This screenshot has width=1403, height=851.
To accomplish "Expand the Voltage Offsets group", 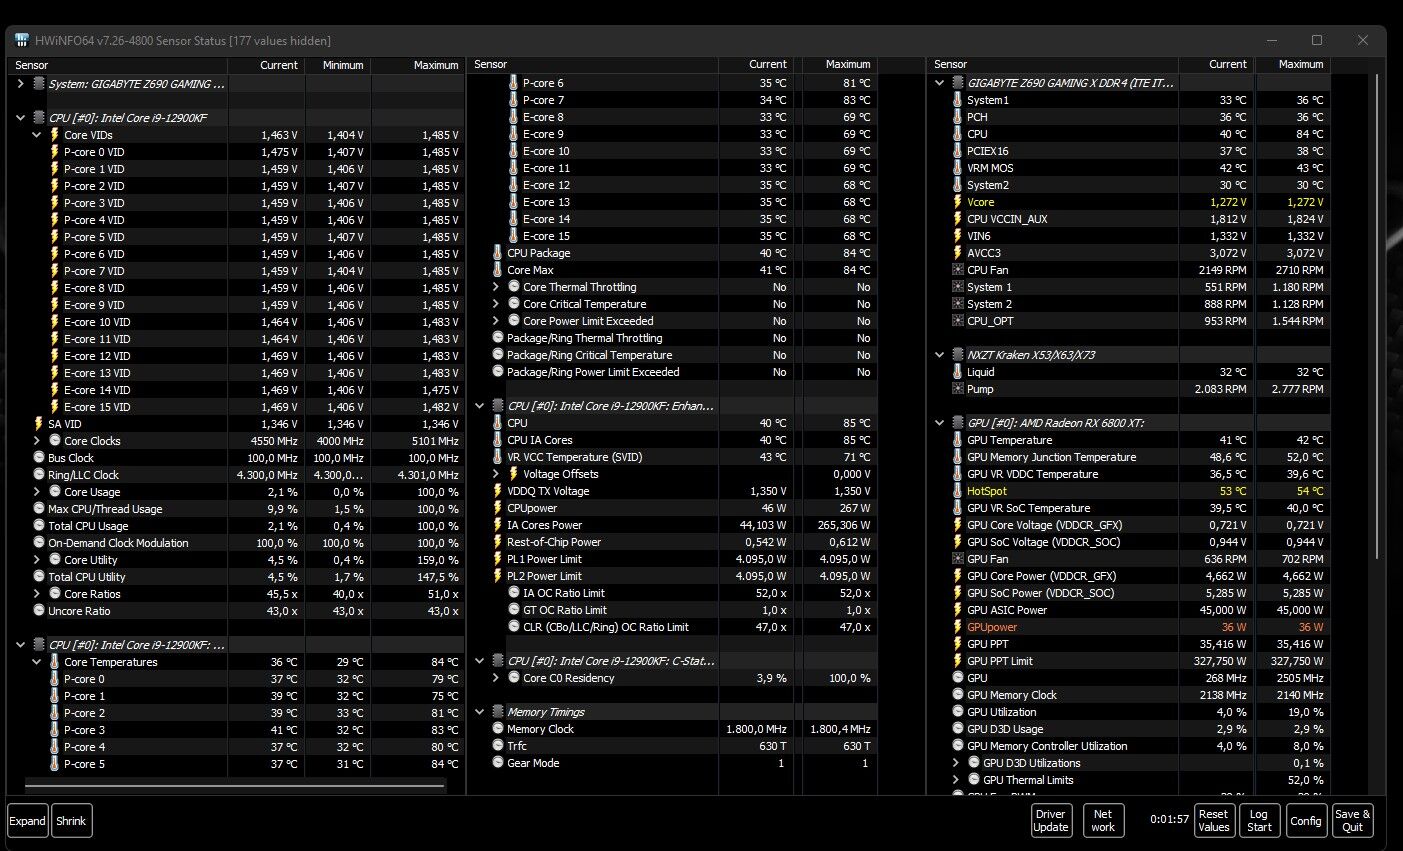I will click(x=496, y=474).
